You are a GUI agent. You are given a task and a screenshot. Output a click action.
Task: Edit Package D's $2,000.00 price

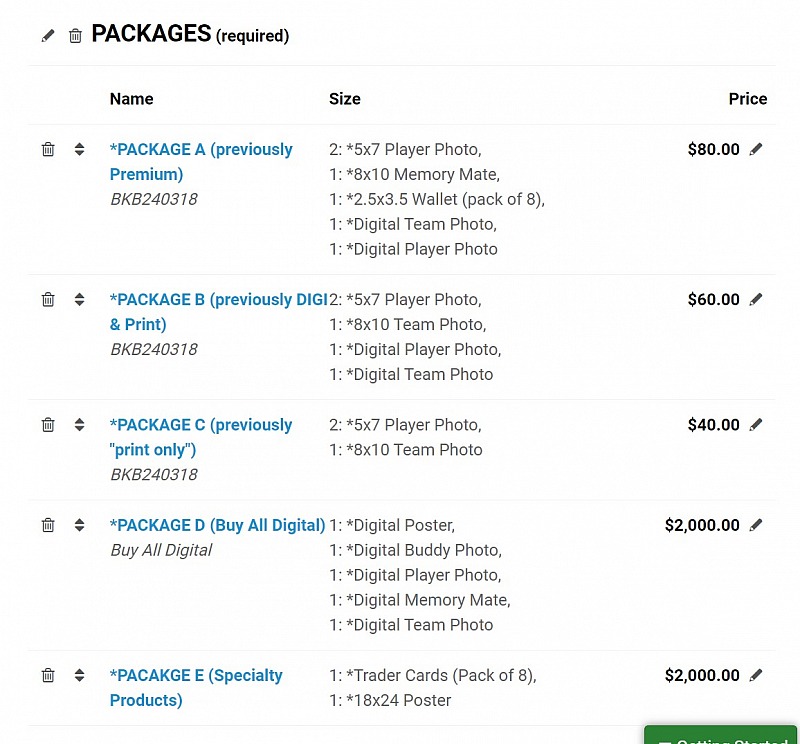[x=756, y=525]
